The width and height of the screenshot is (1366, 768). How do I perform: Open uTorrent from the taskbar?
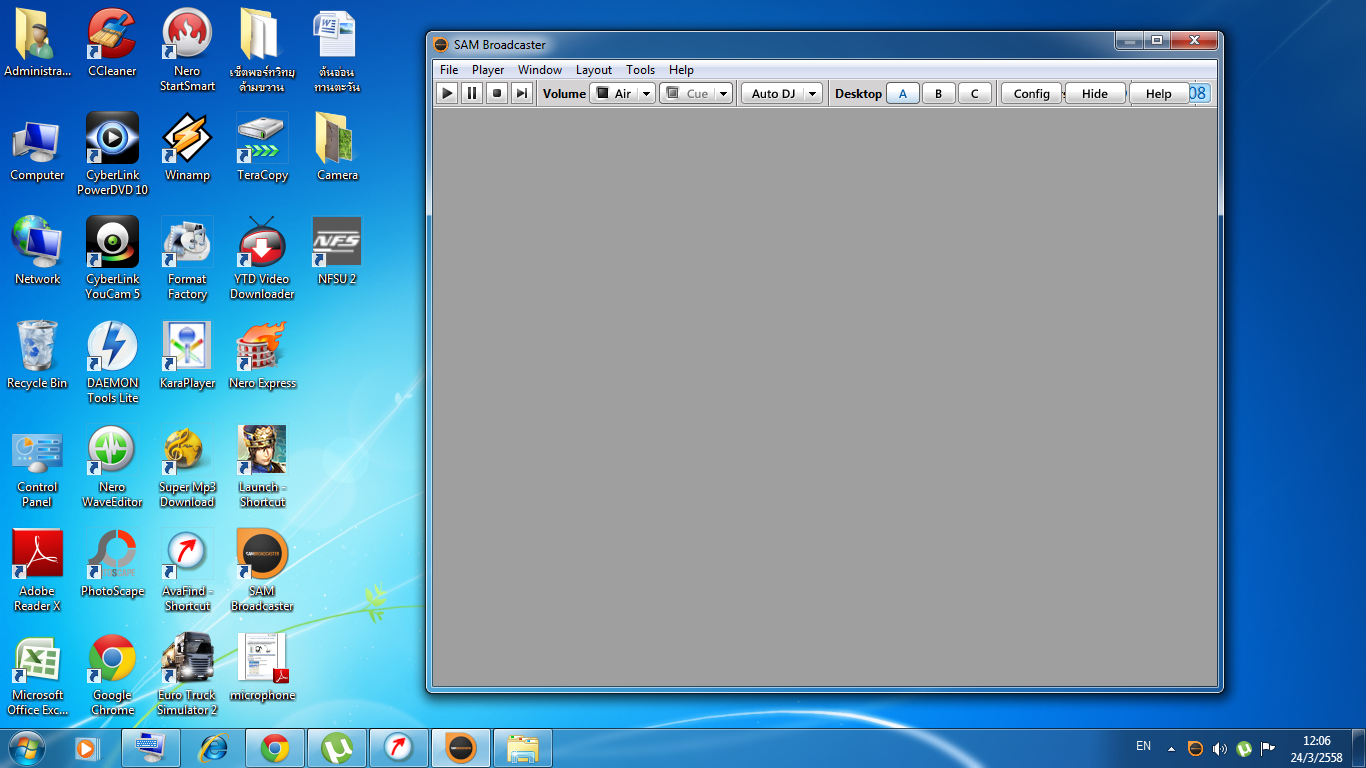coord(337,748)
